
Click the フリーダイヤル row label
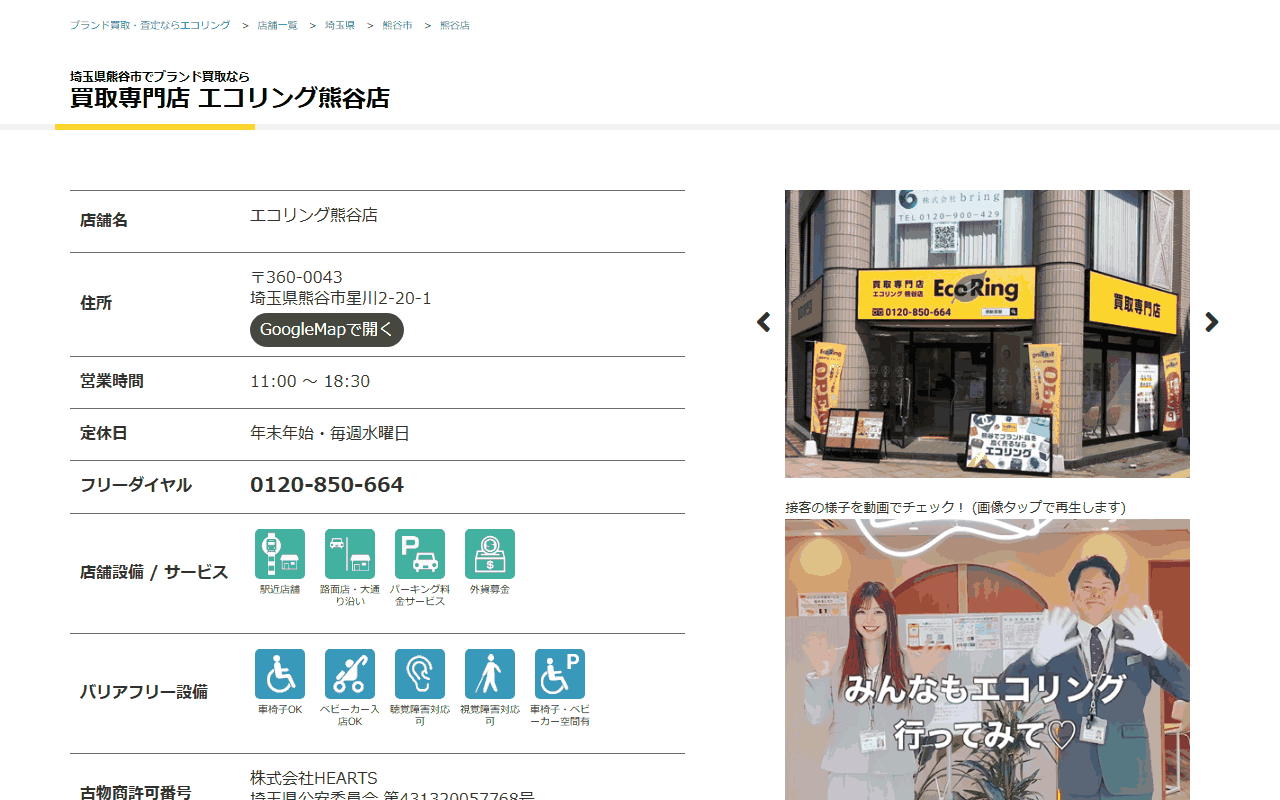tap(136, 485)
